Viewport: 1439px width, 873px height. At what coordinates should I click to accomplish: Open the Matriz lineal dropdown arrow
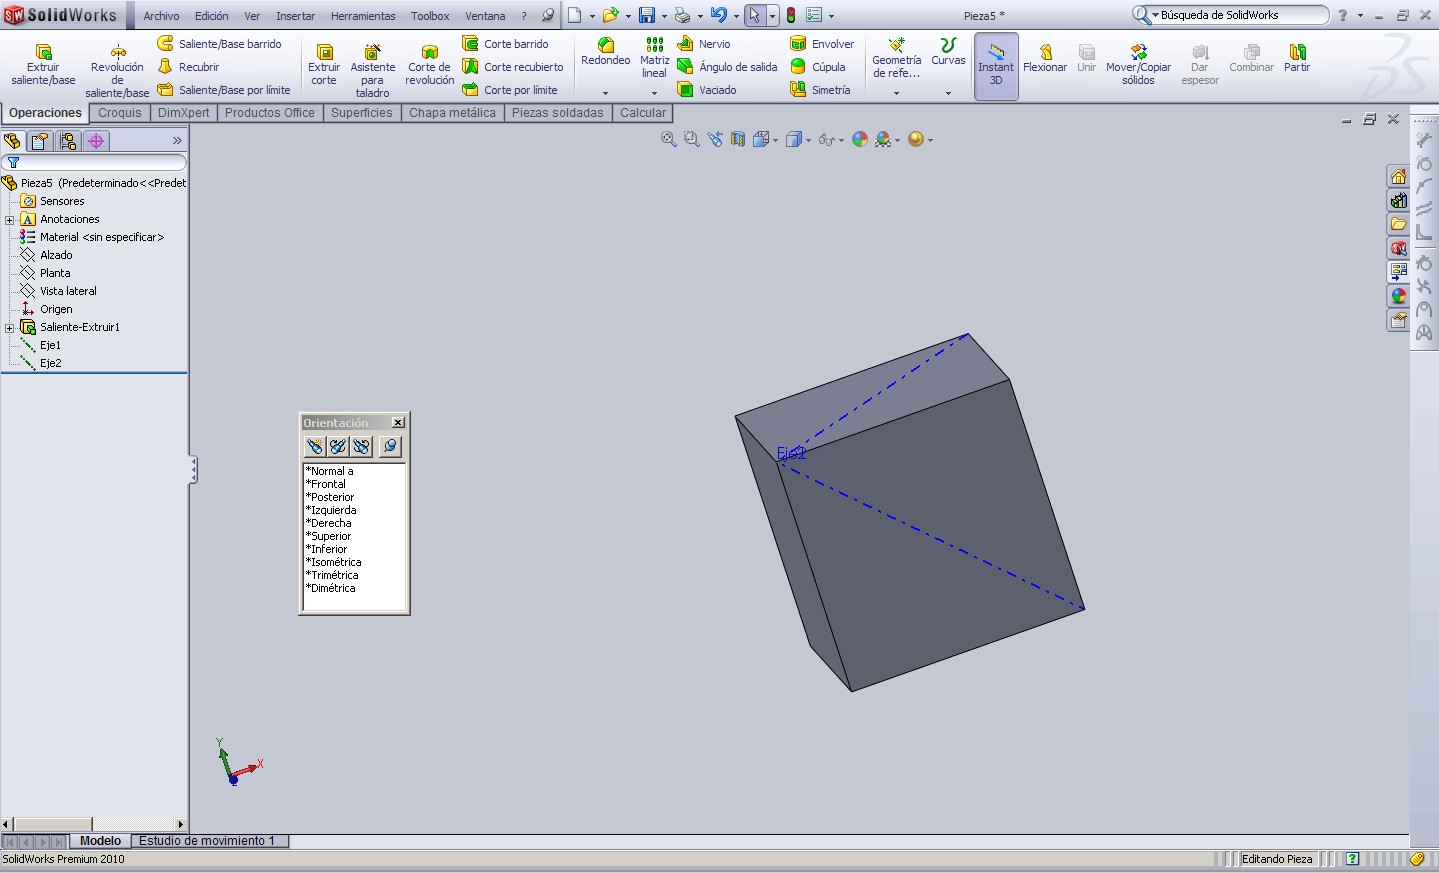pos(654,93)
